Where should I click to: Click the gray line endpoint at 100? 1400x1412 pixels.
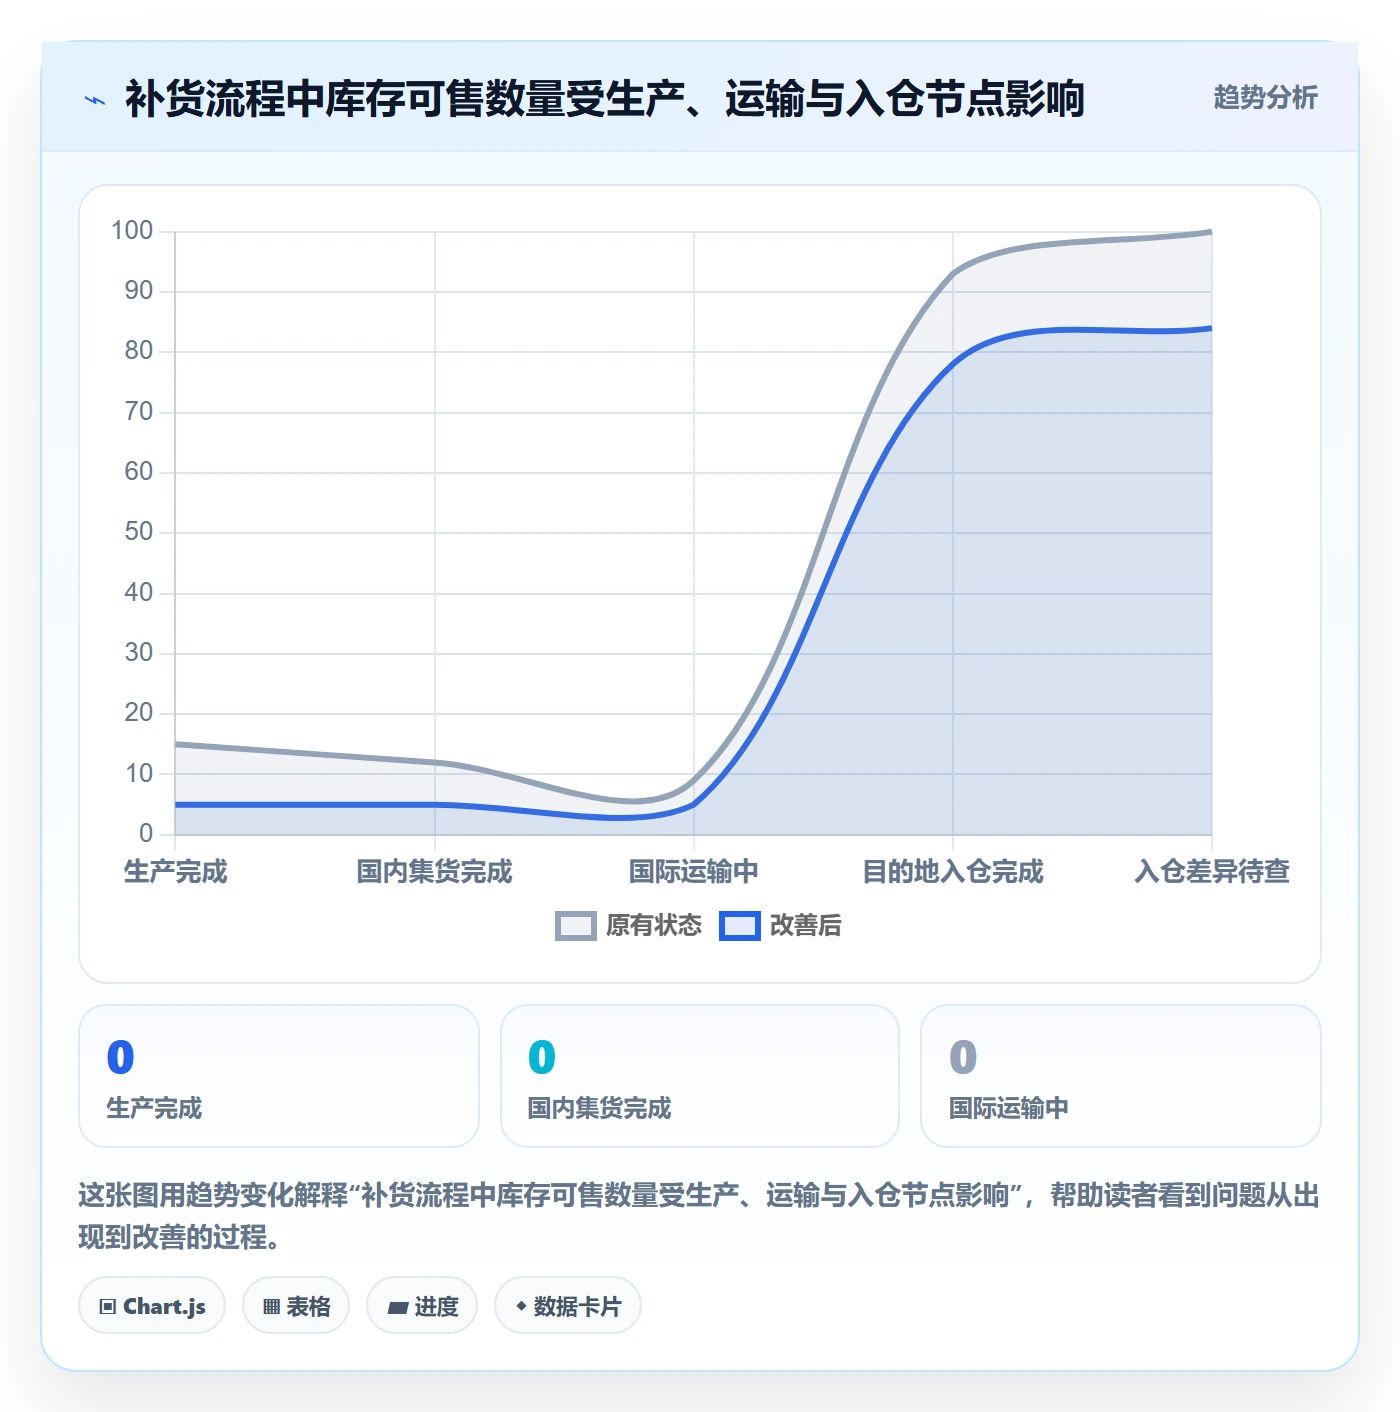(x=1210, y=232)
